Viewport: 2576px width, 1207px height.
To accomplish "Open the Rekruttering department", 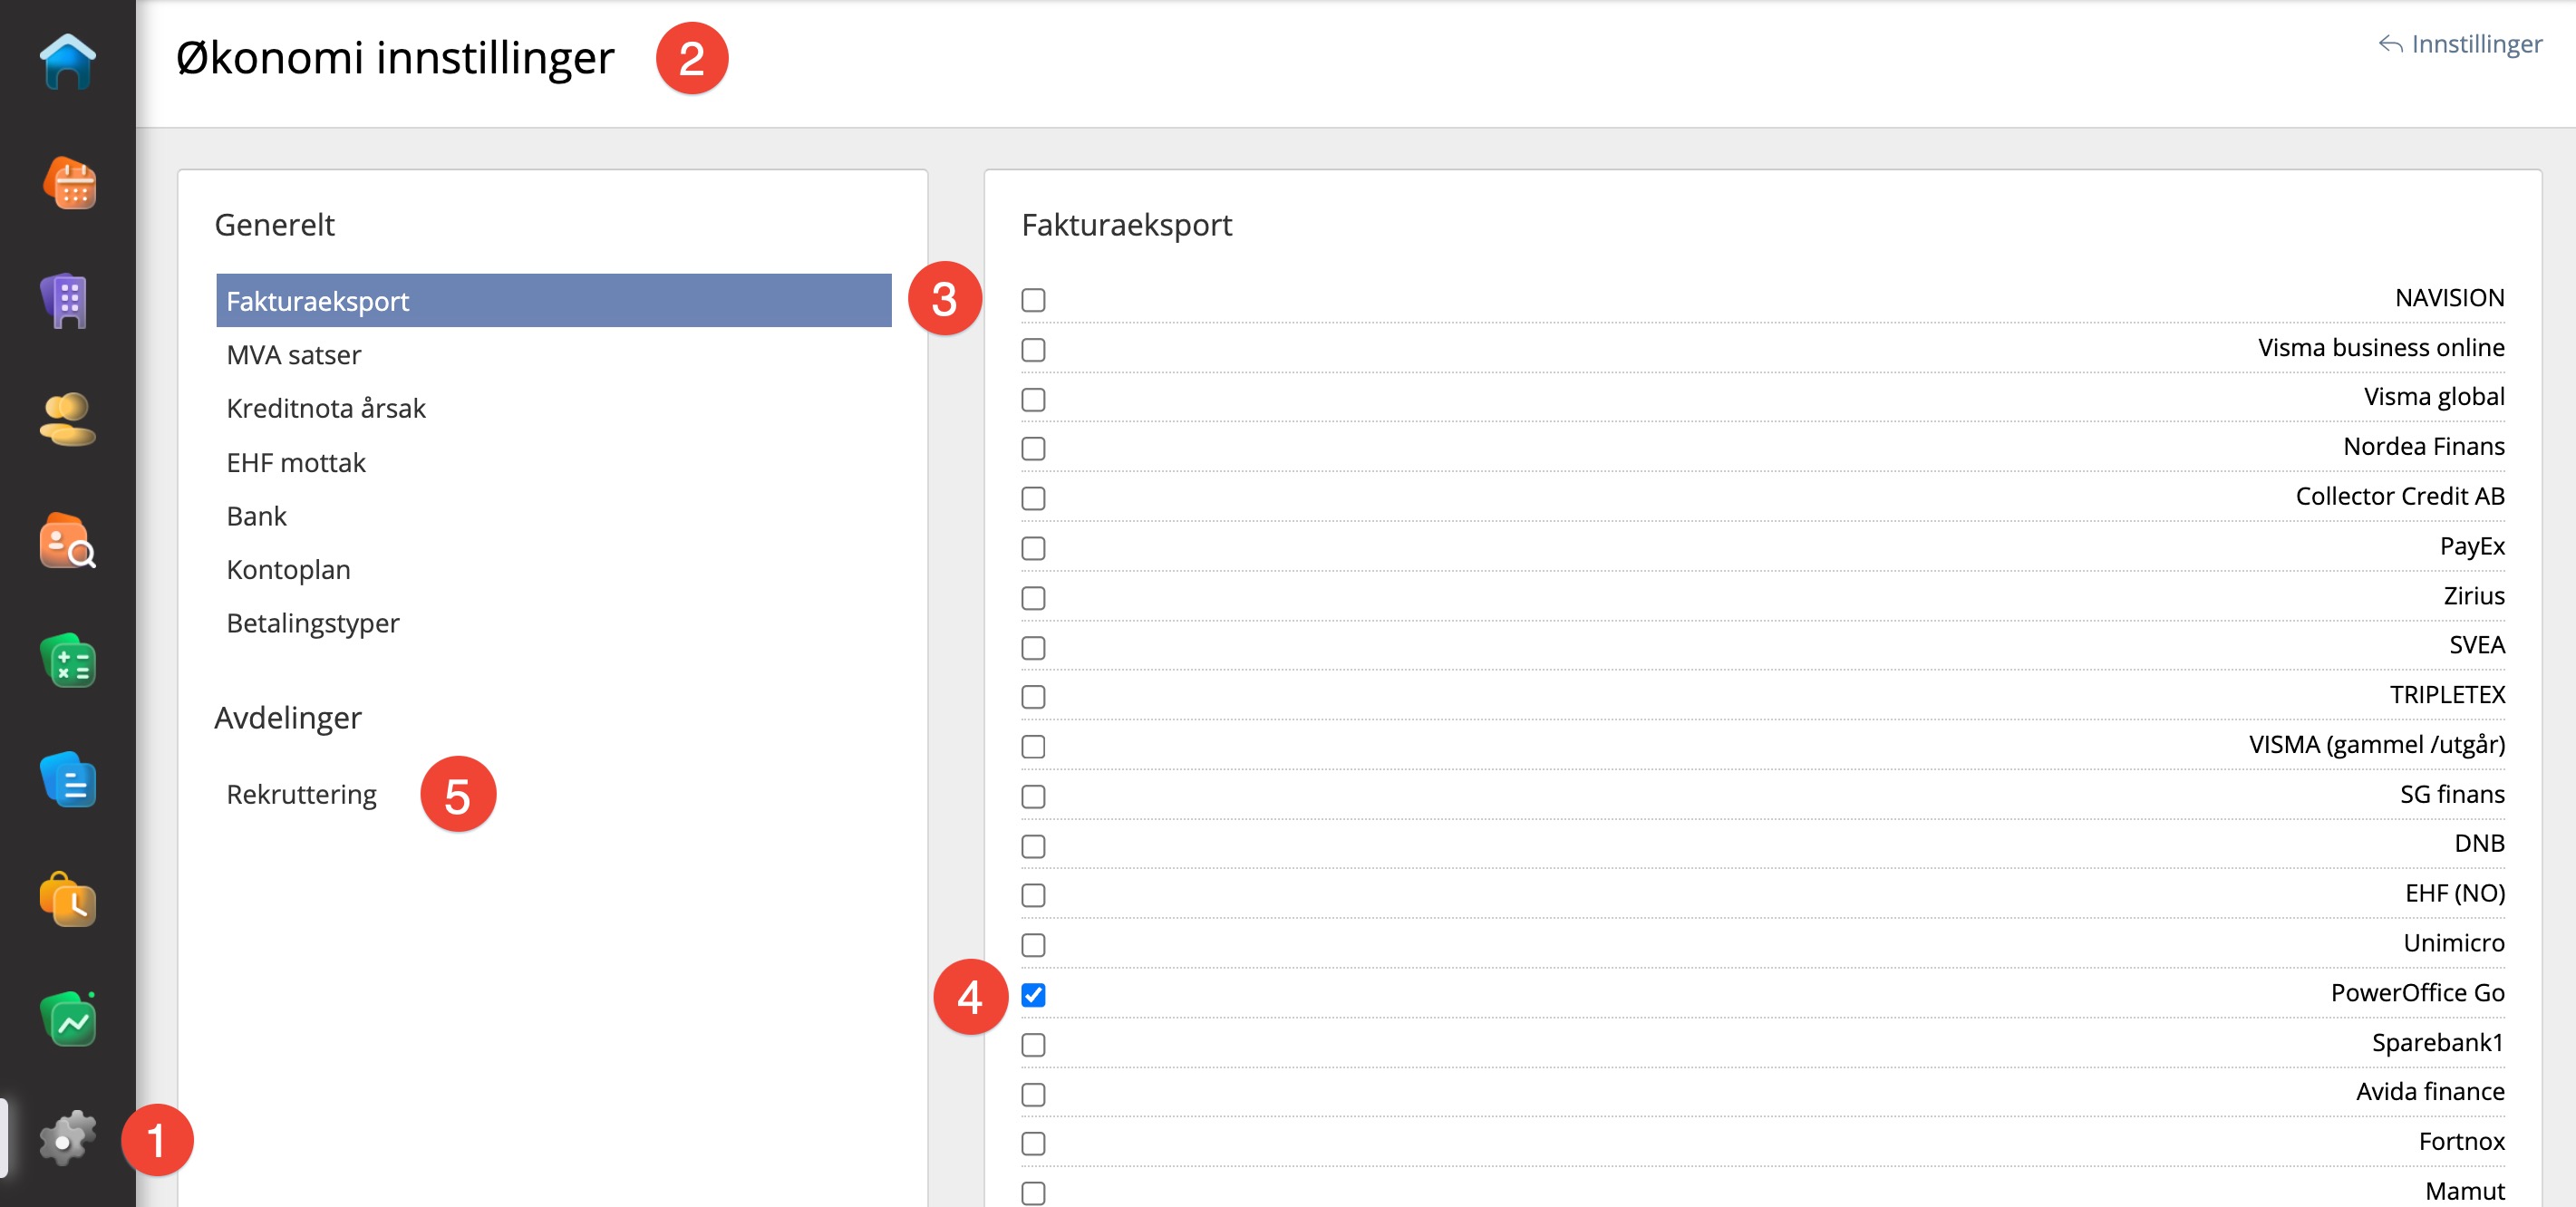I will [301, 794].
